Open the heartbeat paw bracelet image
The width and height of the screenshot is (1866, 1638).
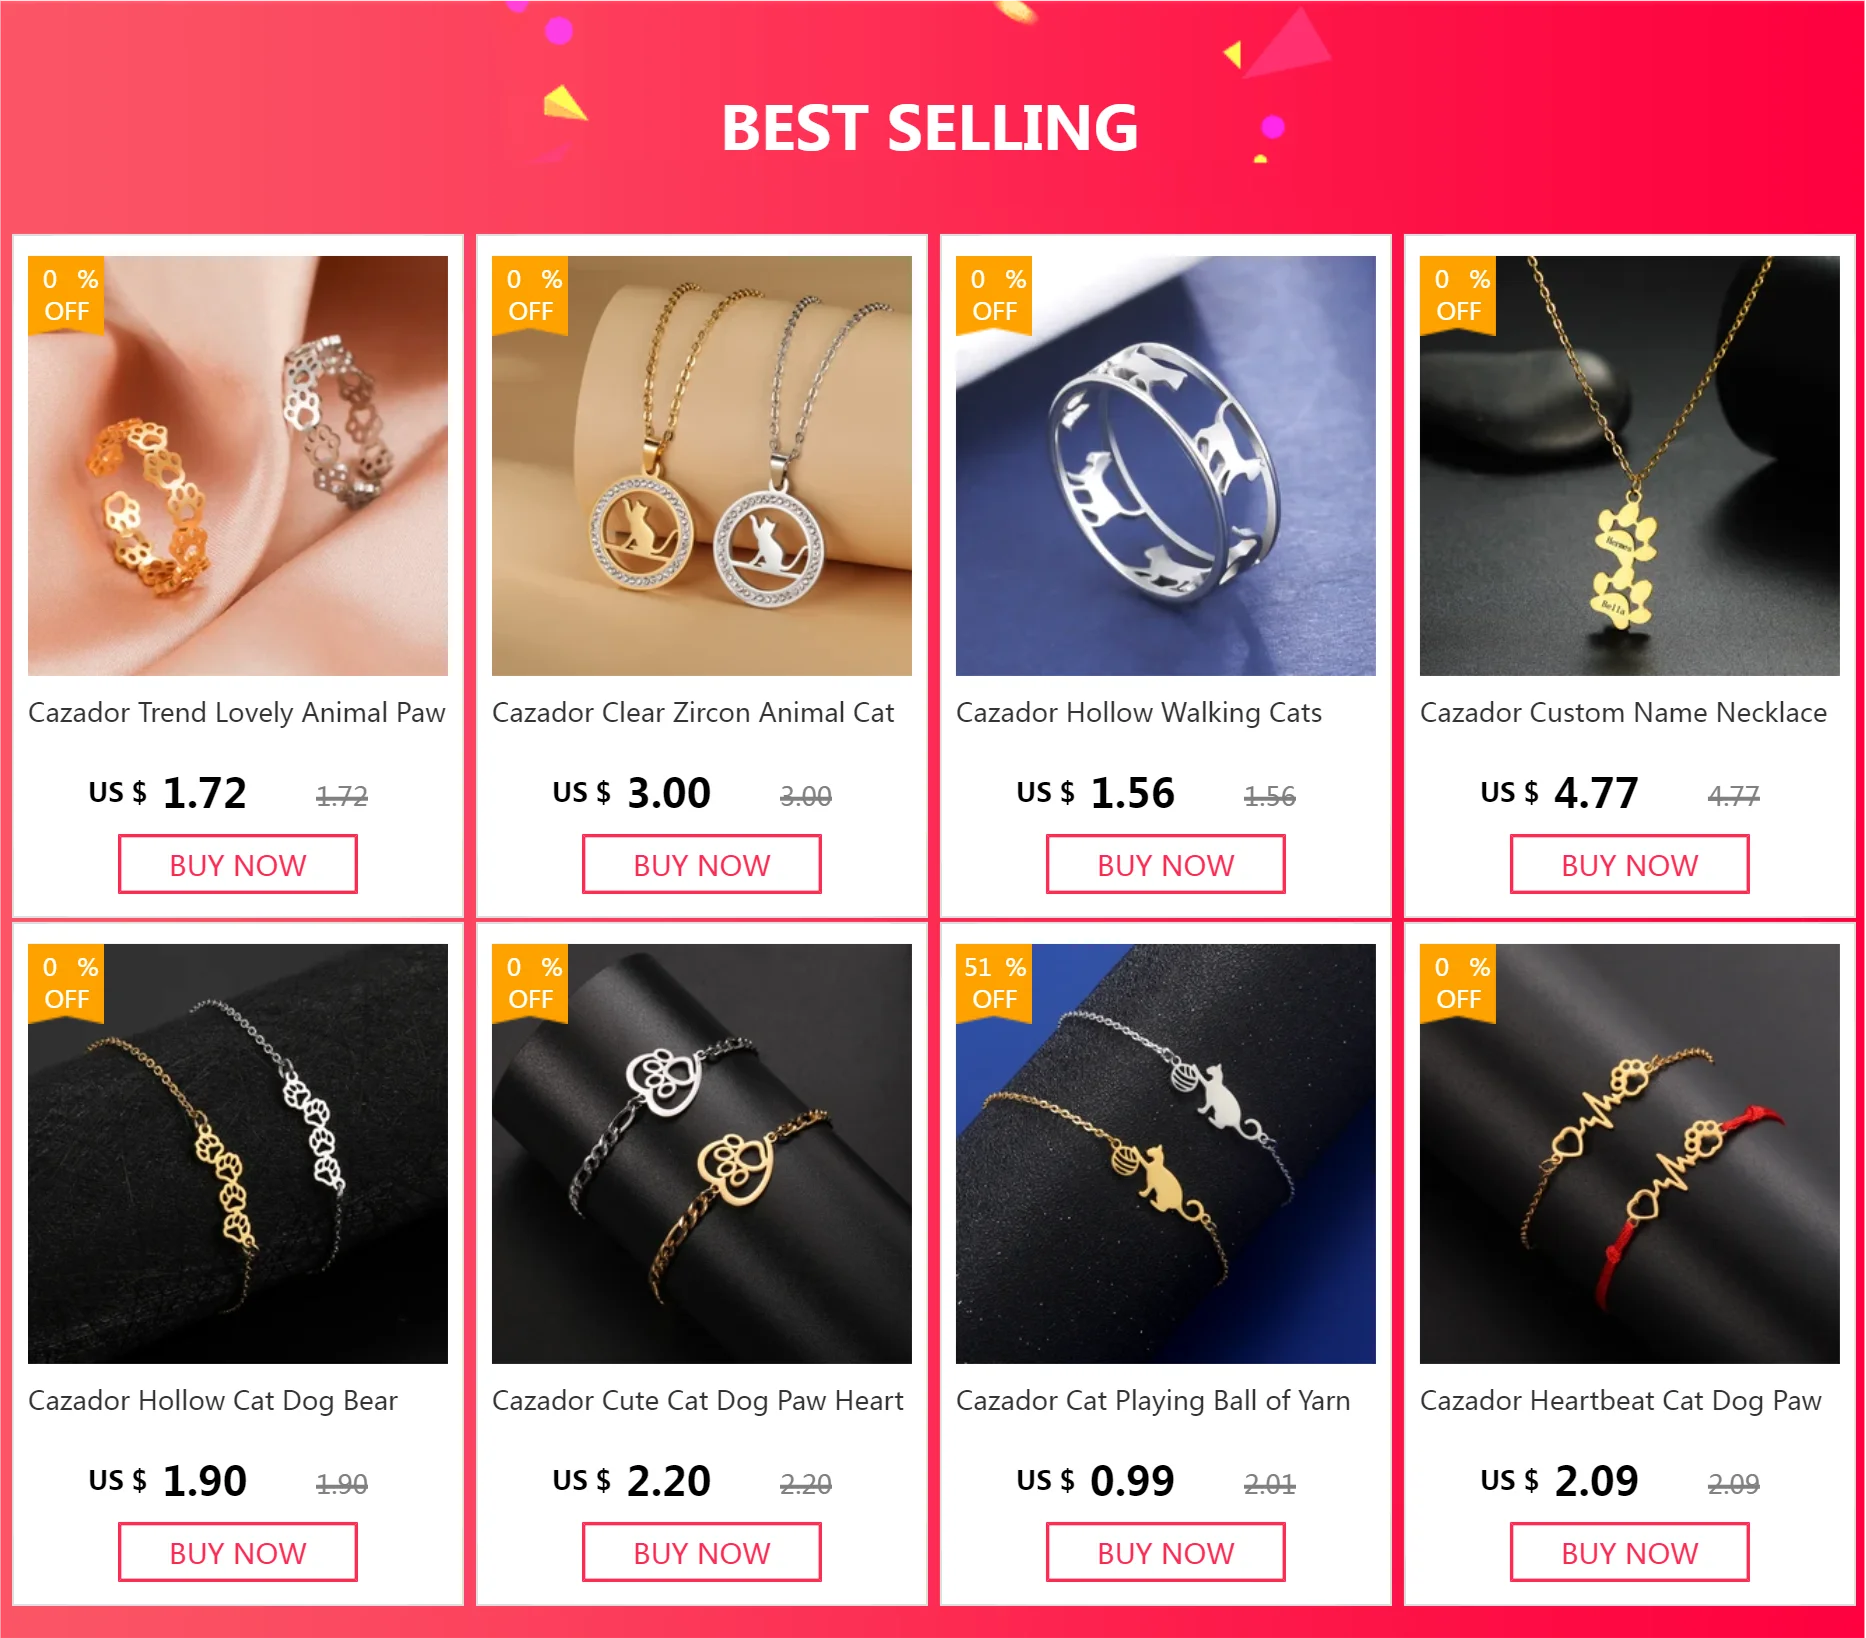click(1630, 1154)
